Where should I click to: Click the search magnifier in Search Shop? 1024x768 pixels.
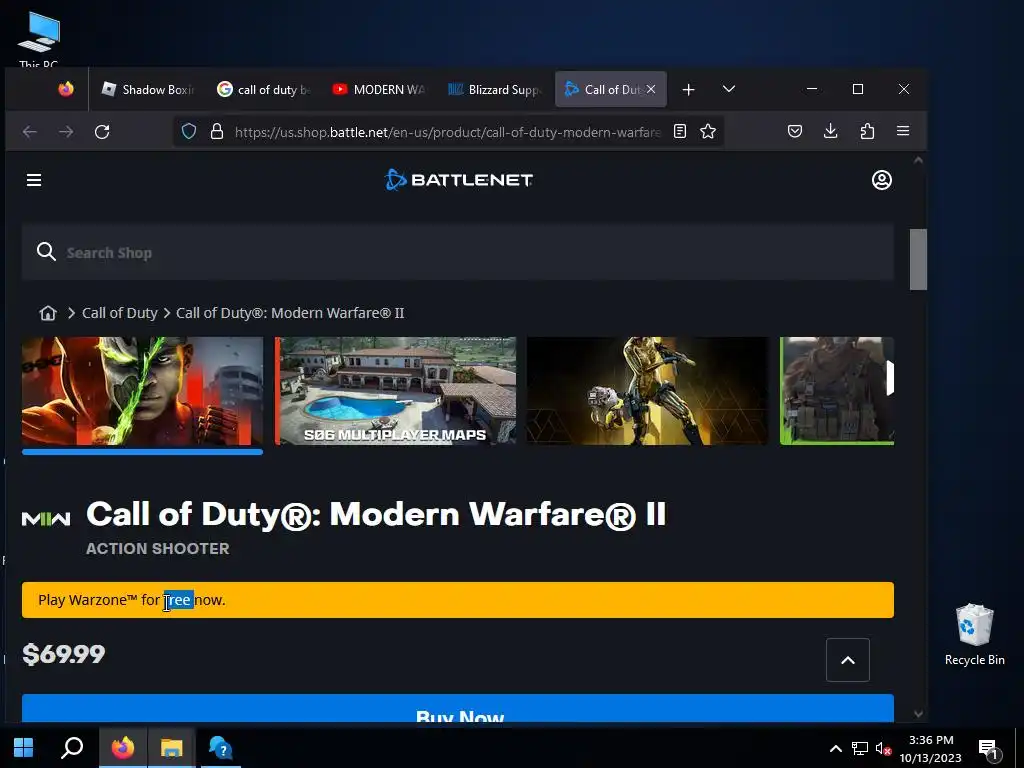pos(46,251)
